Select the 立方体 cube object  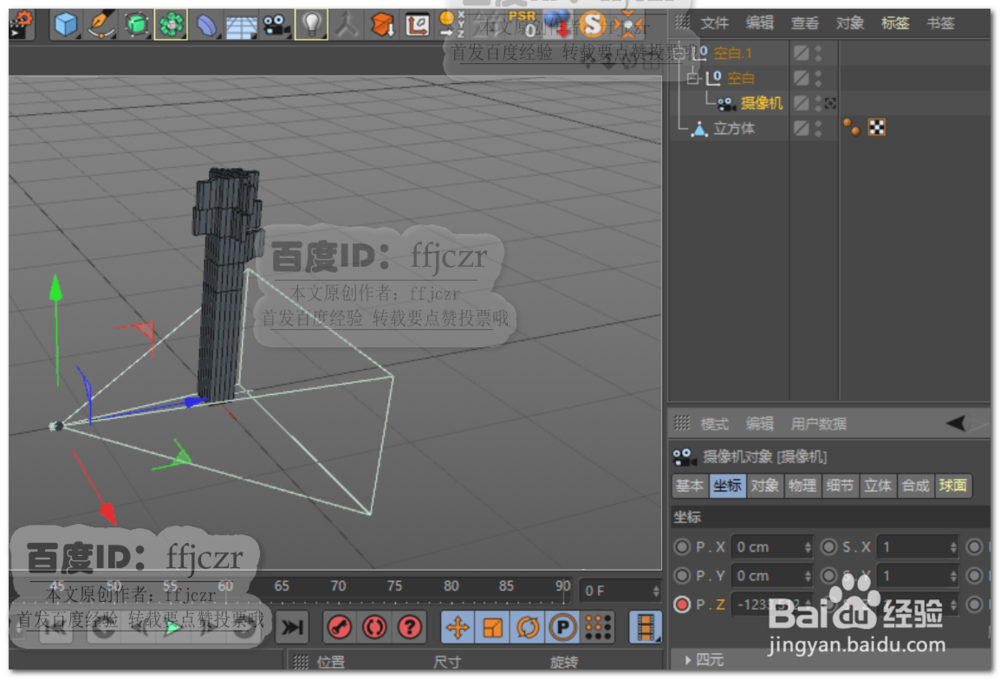[x=734, y=128]
